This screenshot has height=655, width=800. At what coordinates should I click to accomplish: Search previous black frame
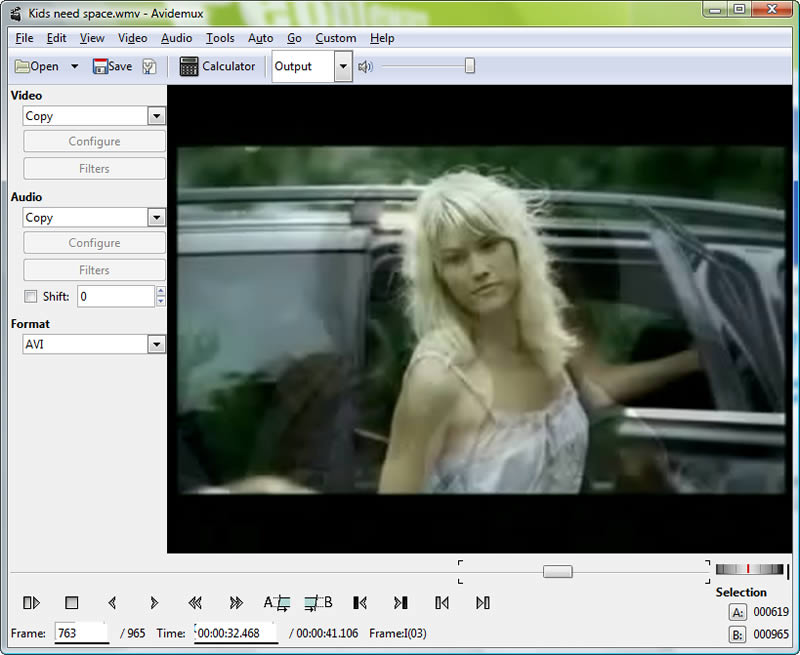tap(360, 603)
